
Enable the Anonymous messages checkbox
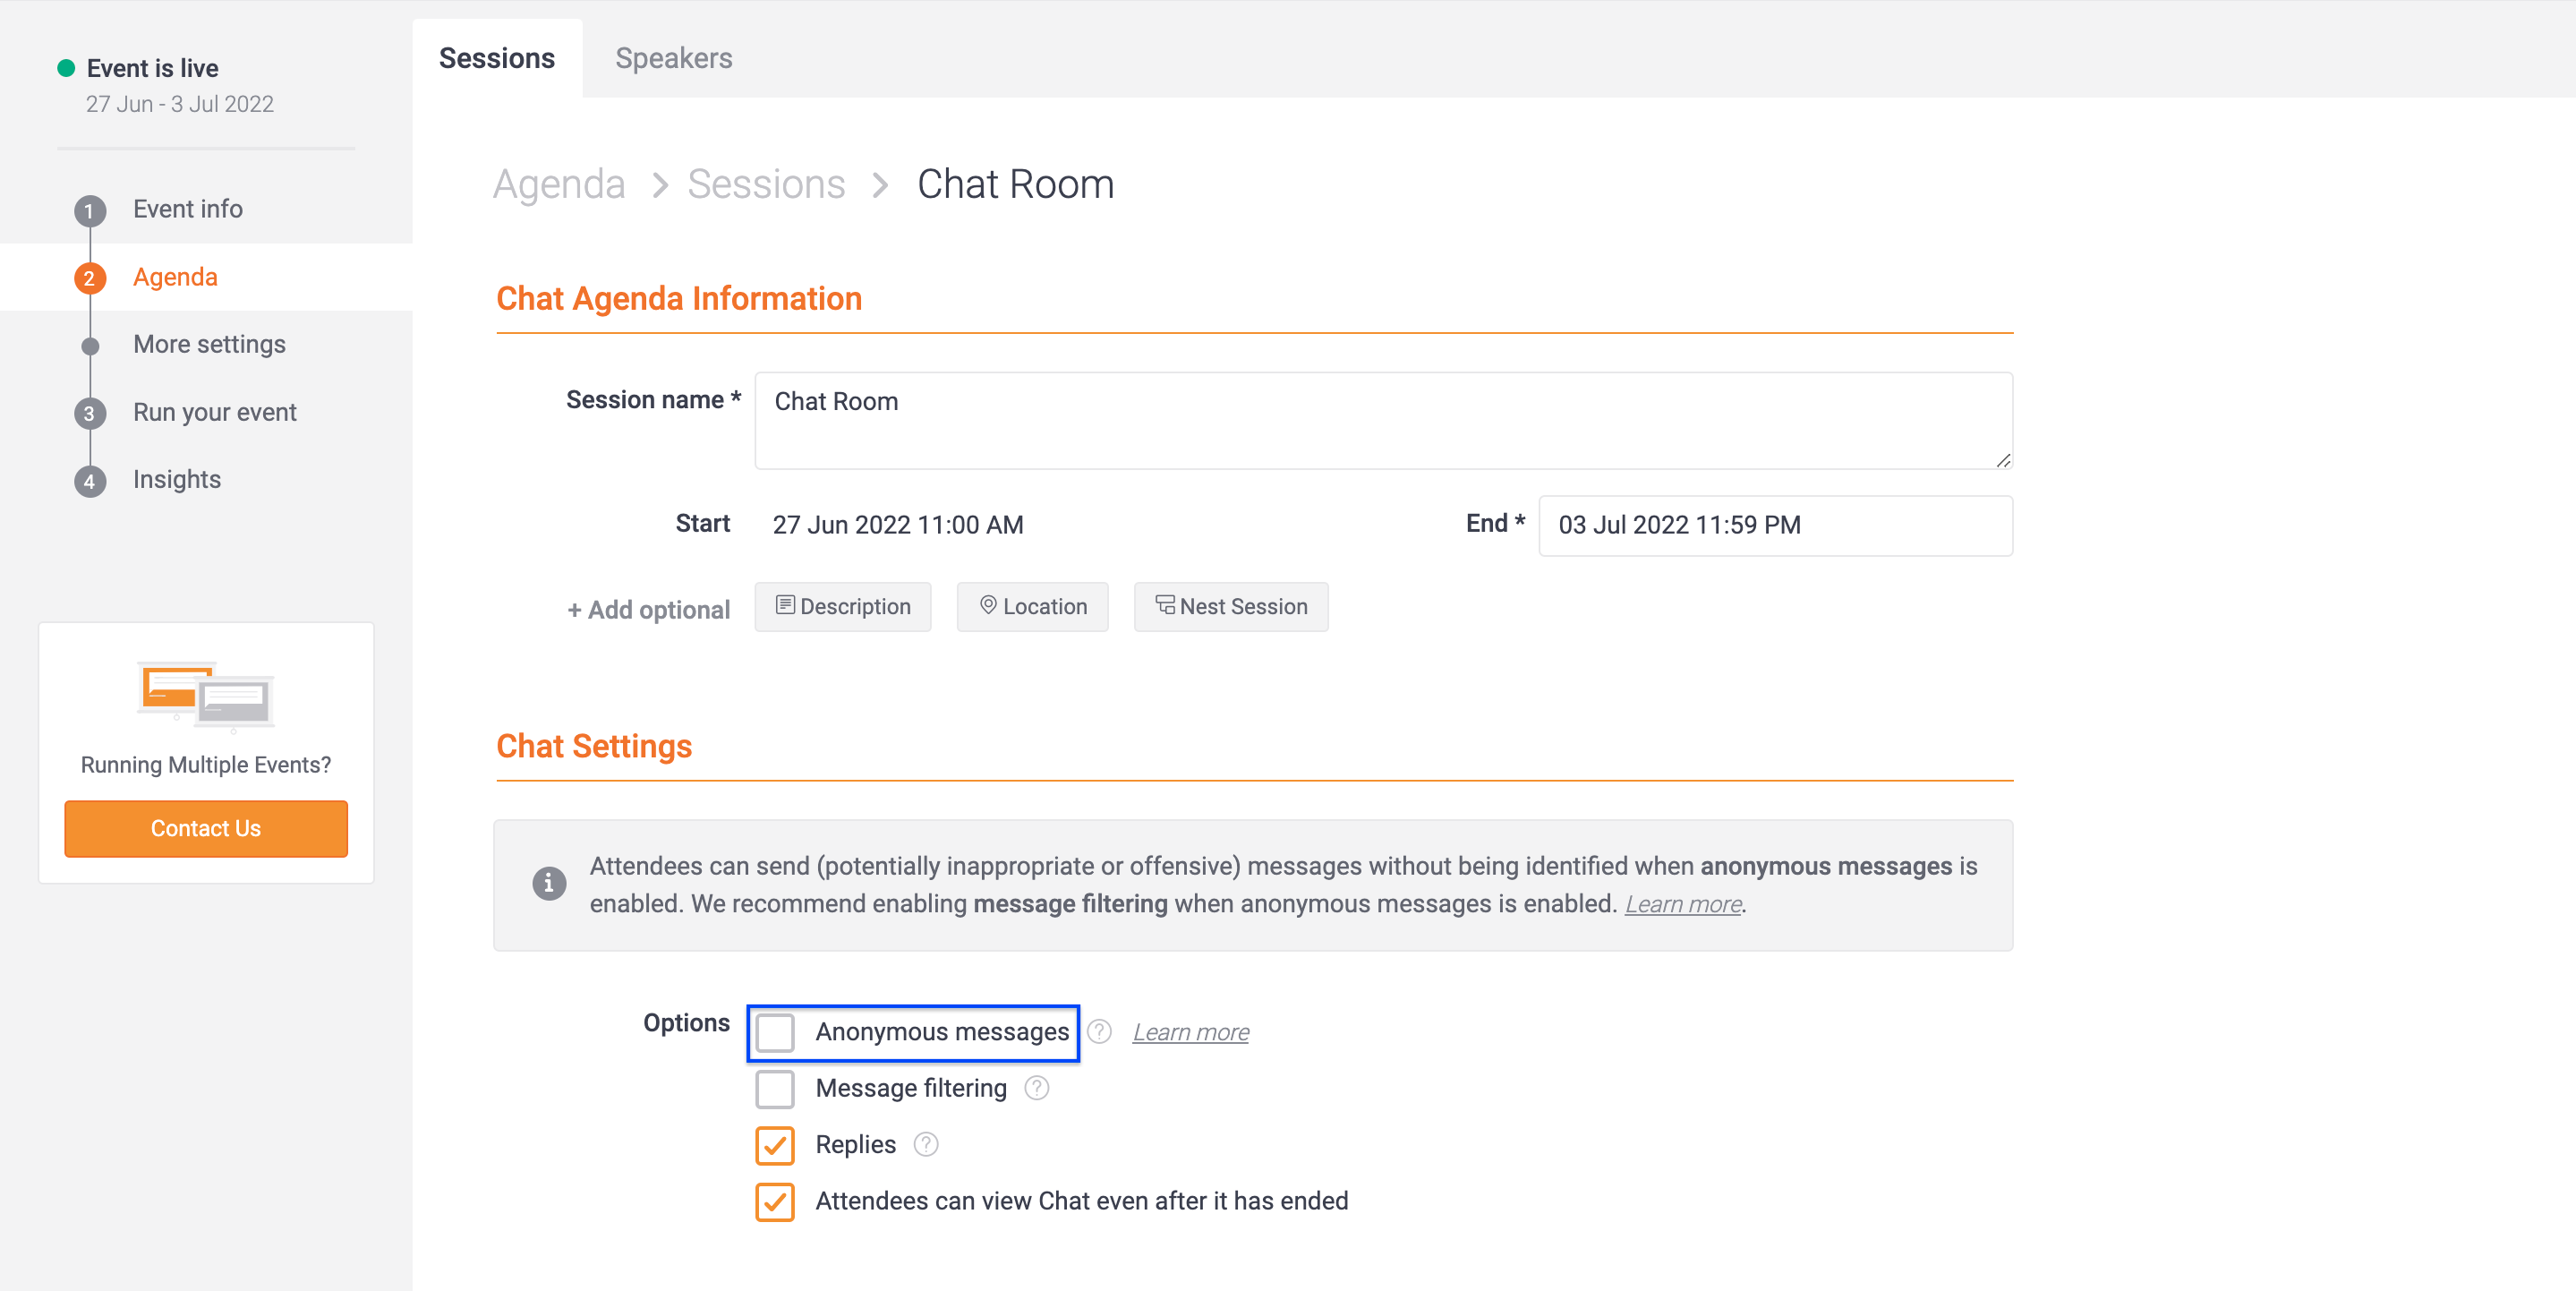(775, 1032)
